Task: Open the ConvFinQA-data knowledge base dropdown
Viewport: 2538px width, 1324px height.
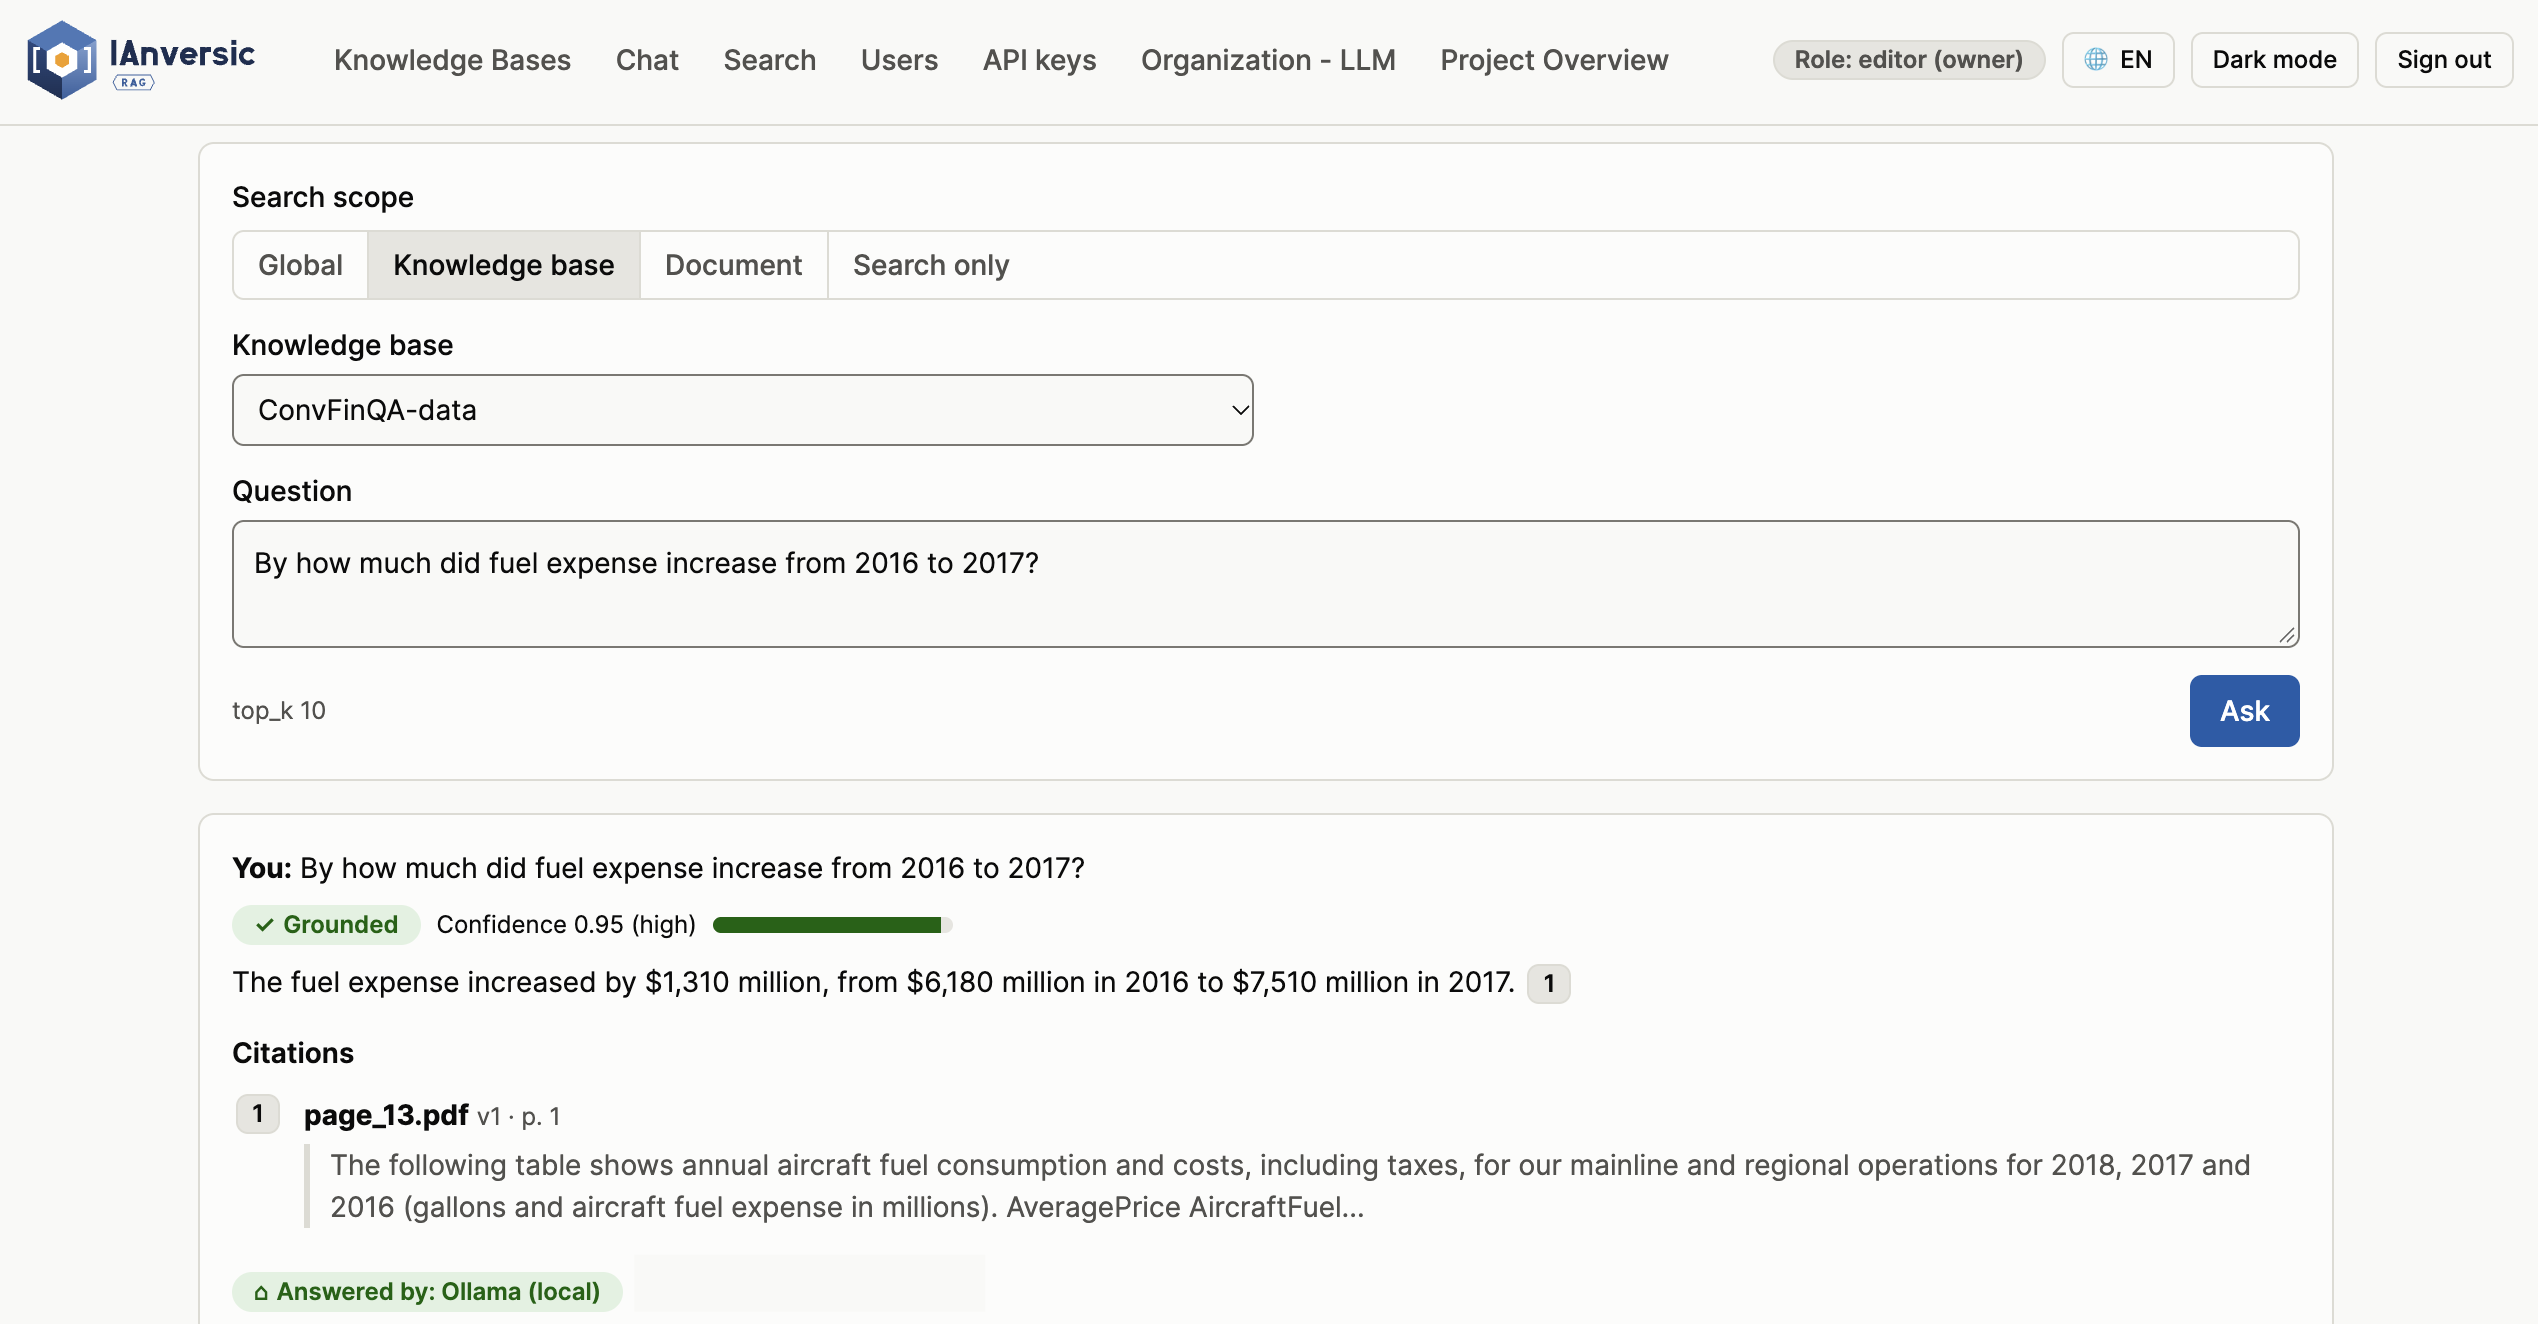Action: point(742,410)
